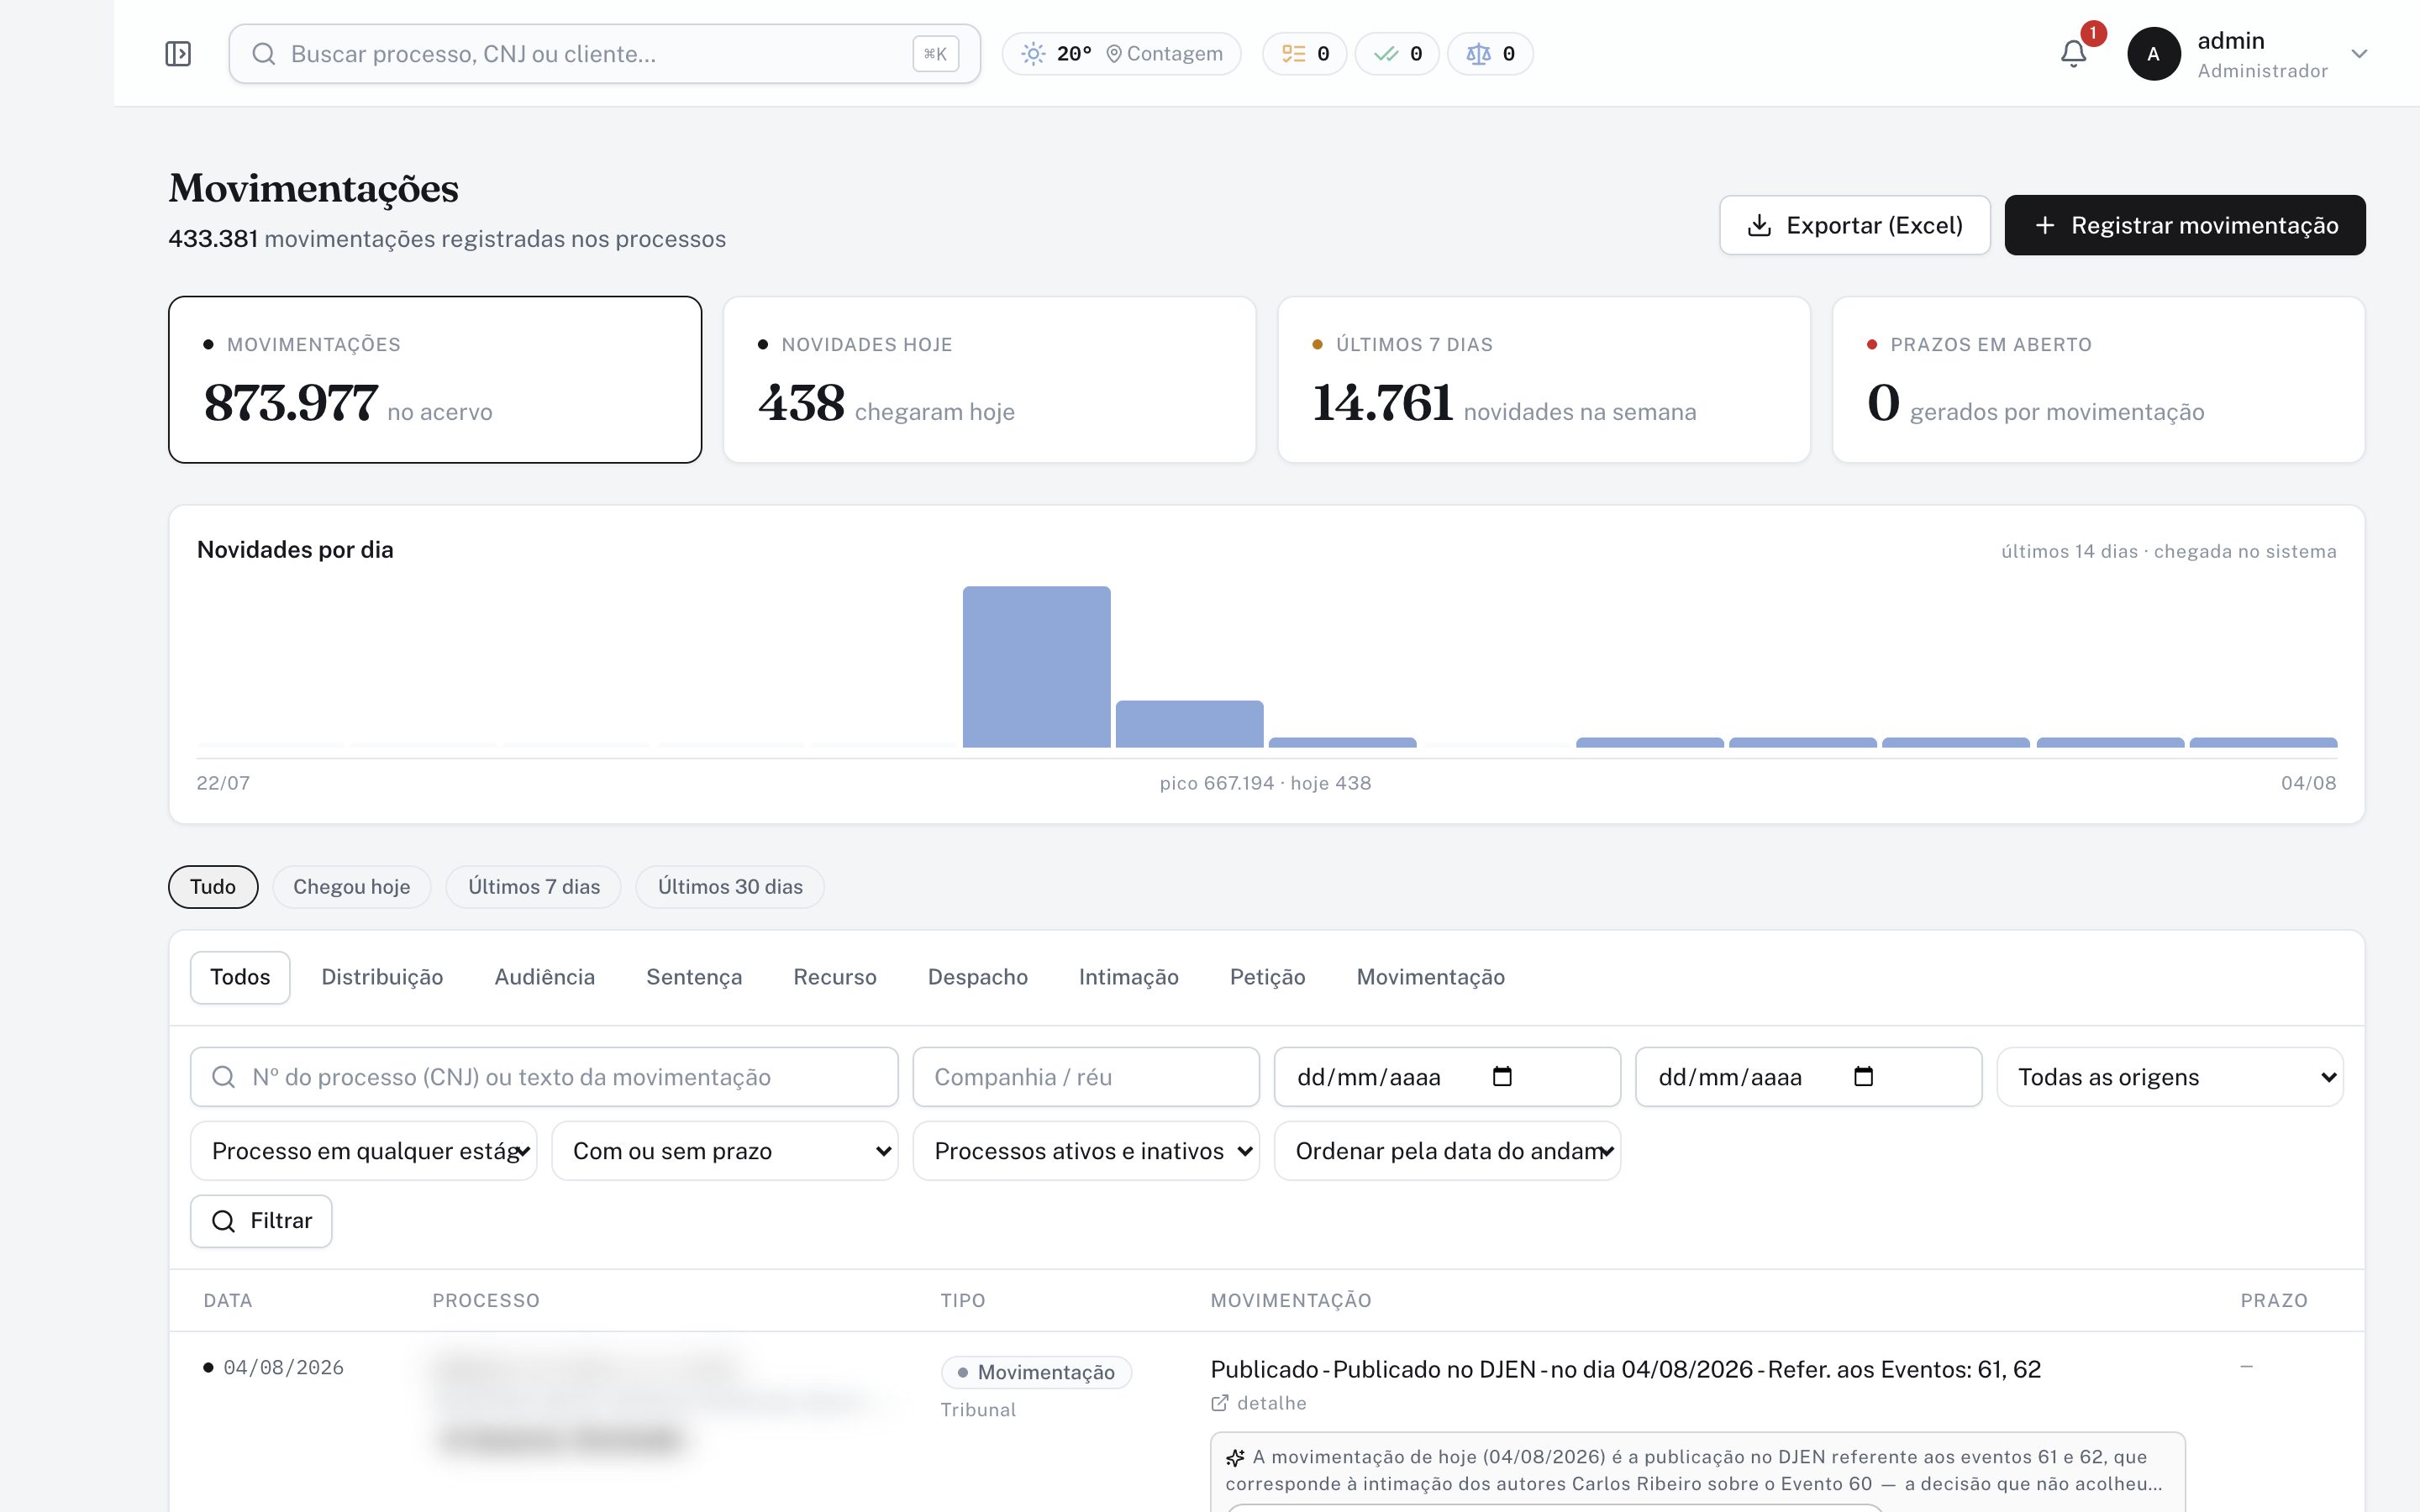Click the PRAZO column header

pos(2274,1300)
